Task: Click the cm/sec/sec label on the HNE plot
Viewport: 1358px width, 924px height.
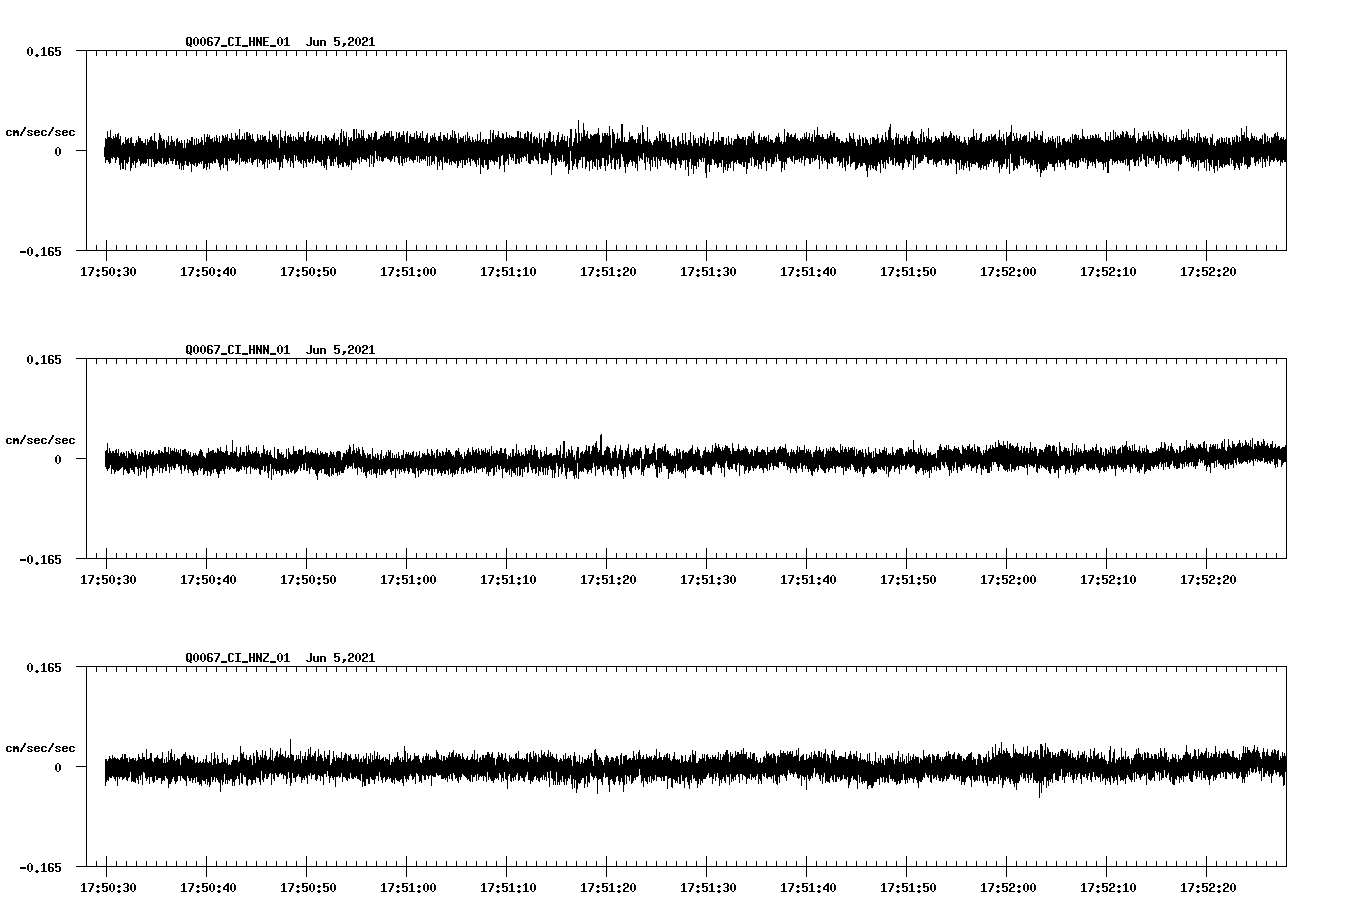Action: 42,131
